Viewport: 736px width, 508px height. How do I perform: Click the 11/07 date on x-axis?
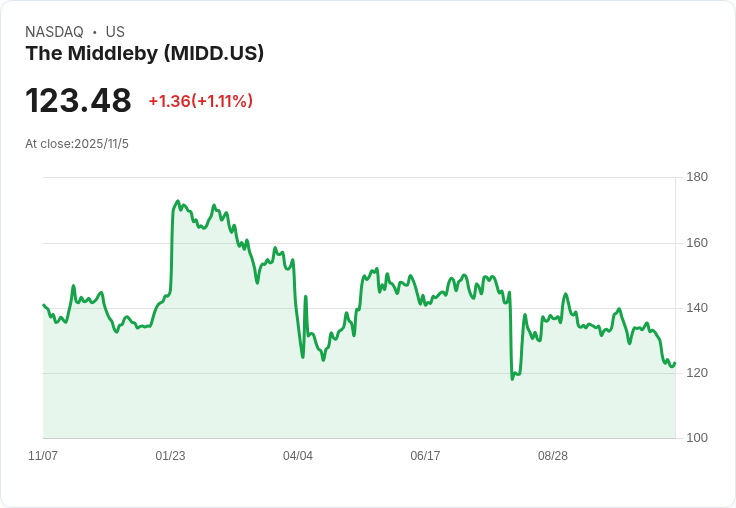43,456
